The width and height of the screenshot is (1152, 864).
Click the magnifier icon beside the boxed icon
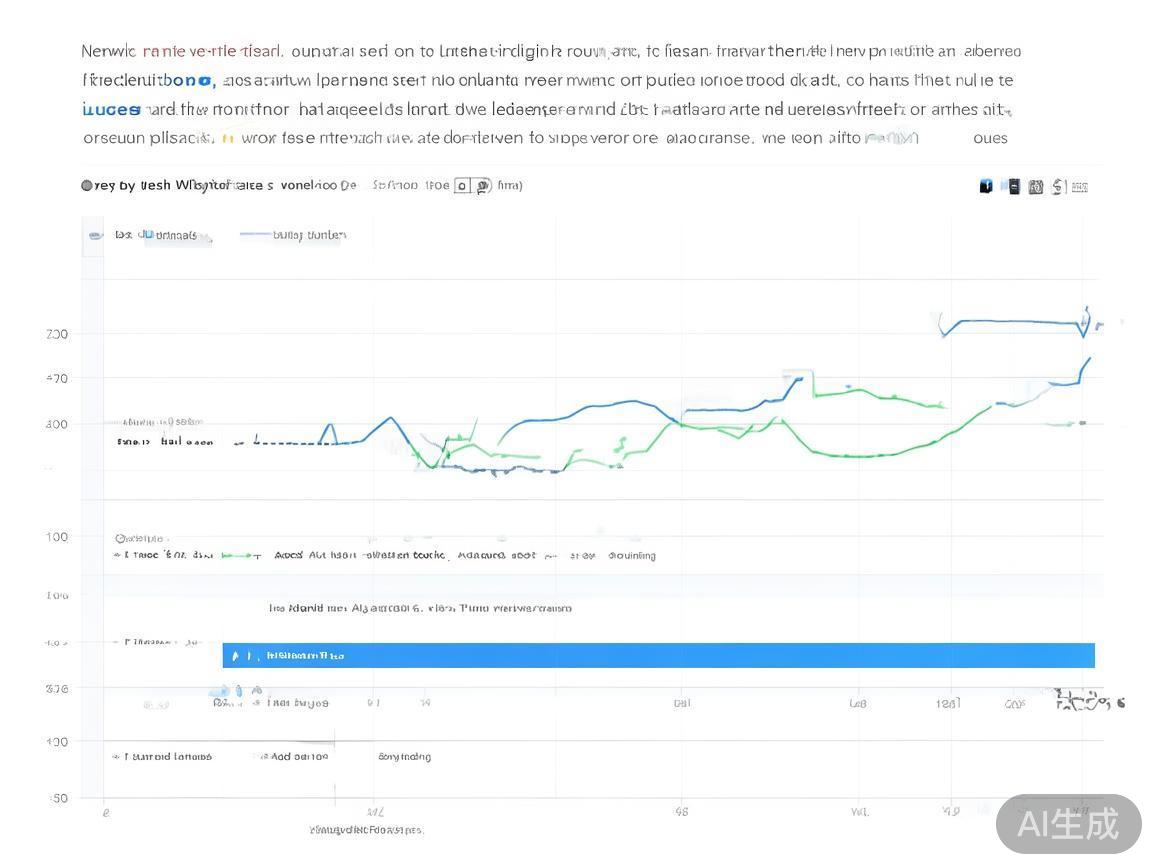click(x=482, y=185)
